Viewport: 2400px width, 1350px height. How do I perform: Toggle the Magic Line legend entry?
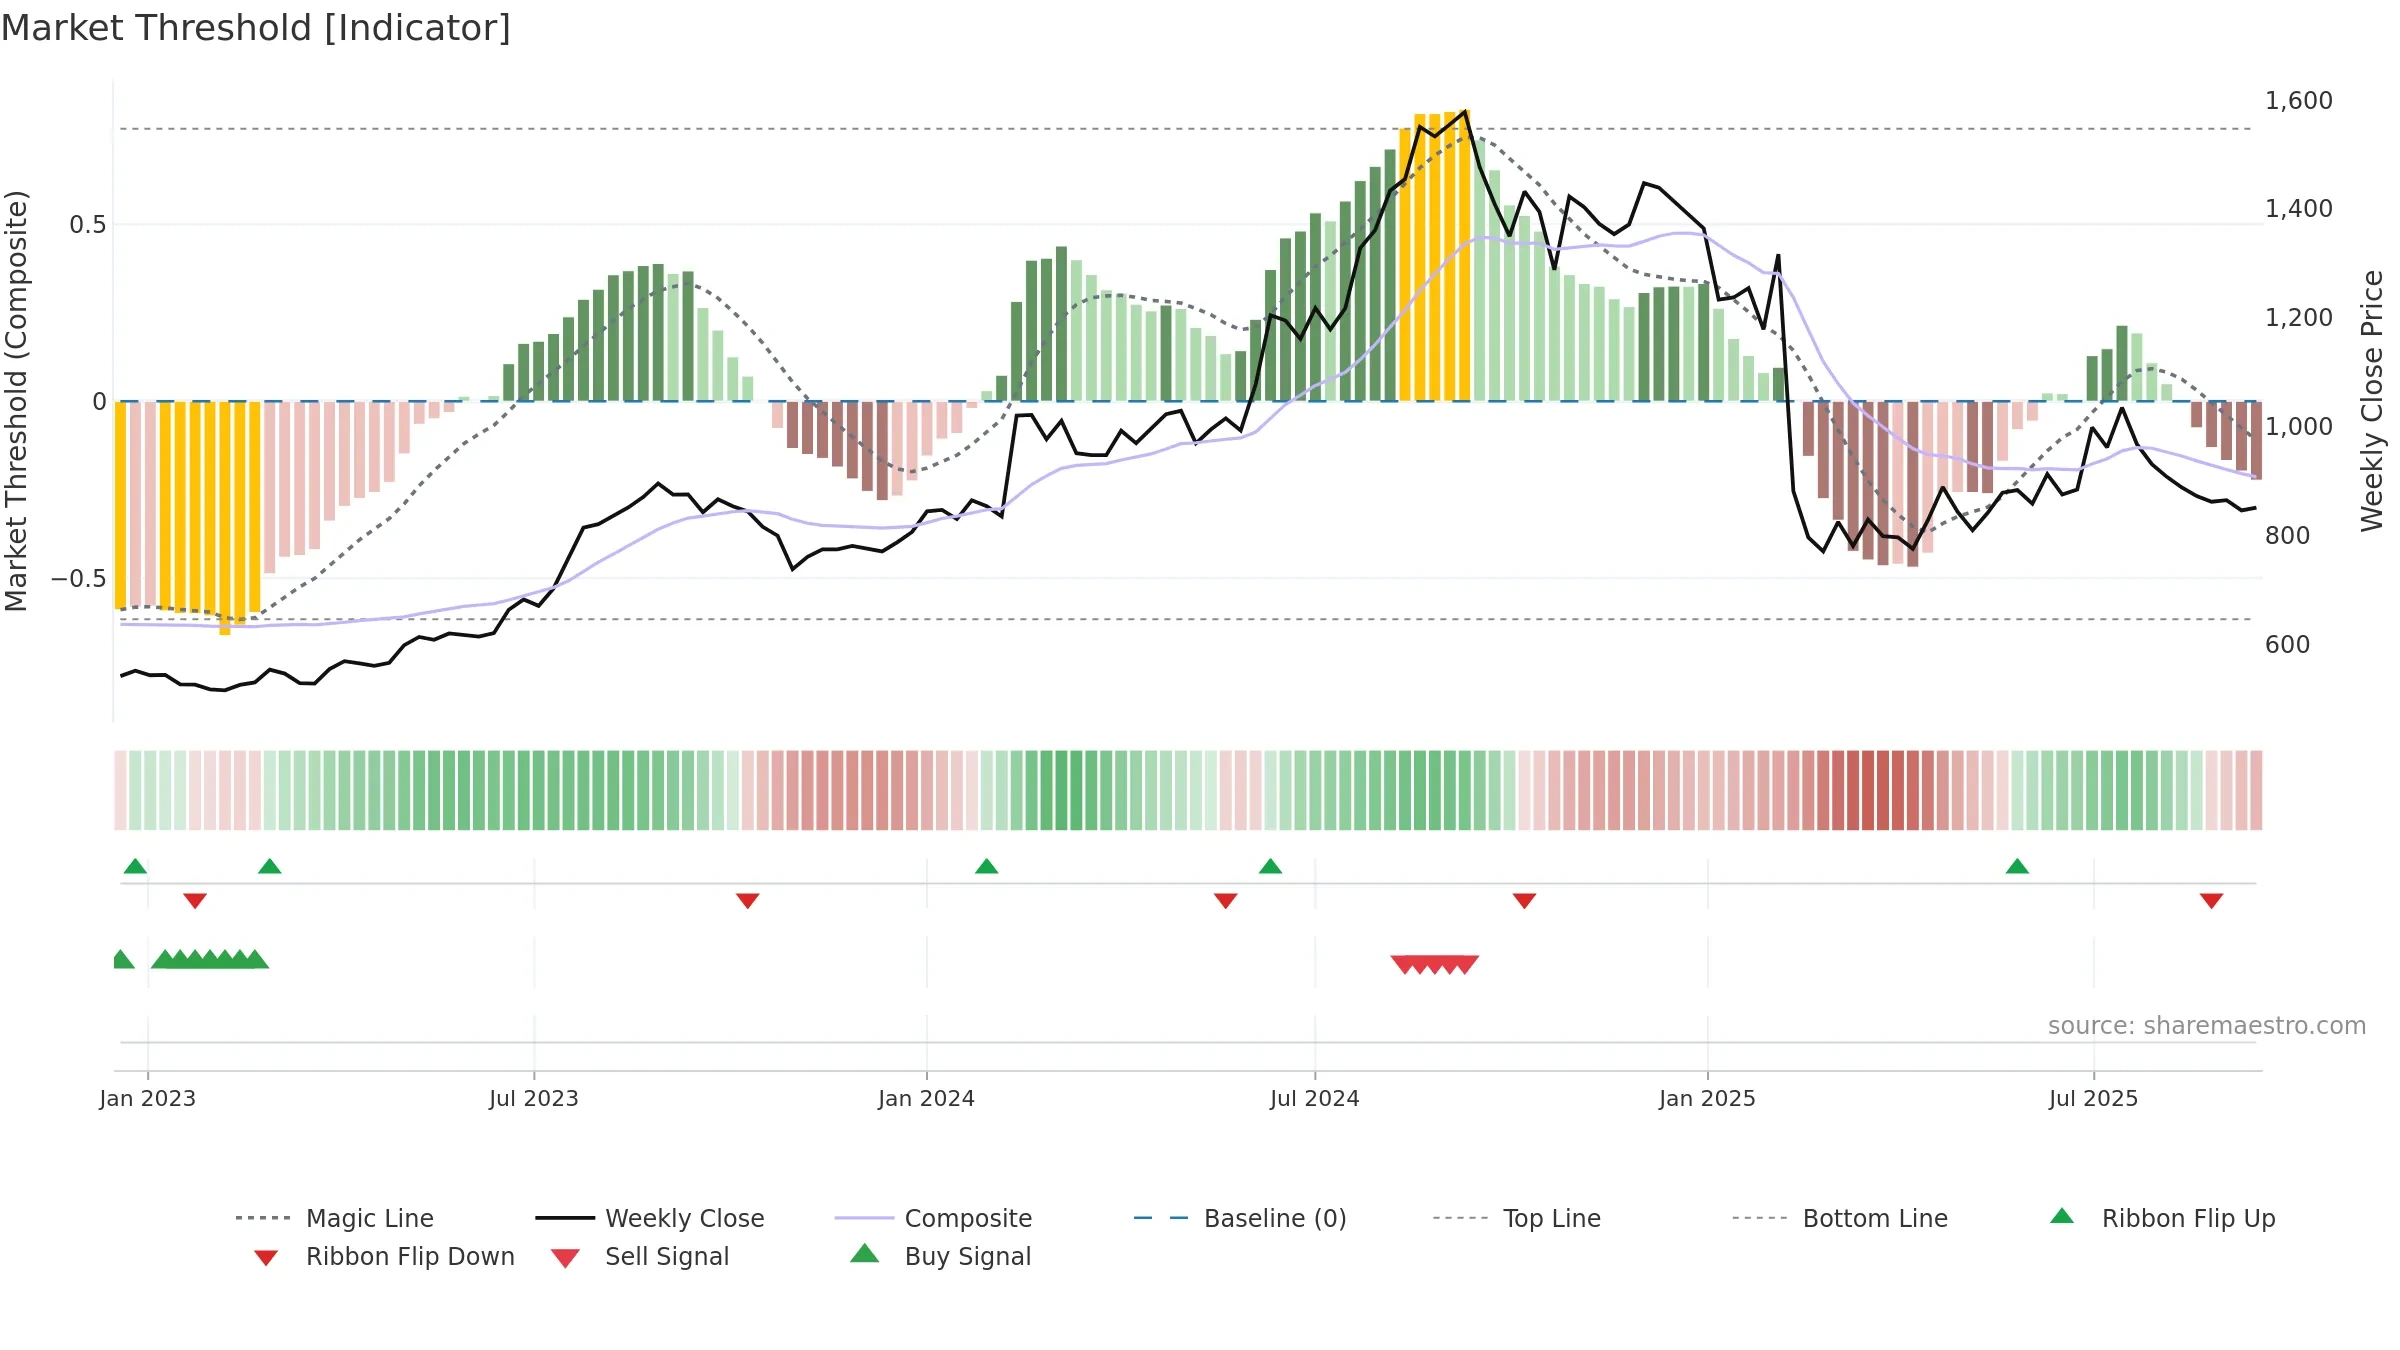coord(334,1218)
